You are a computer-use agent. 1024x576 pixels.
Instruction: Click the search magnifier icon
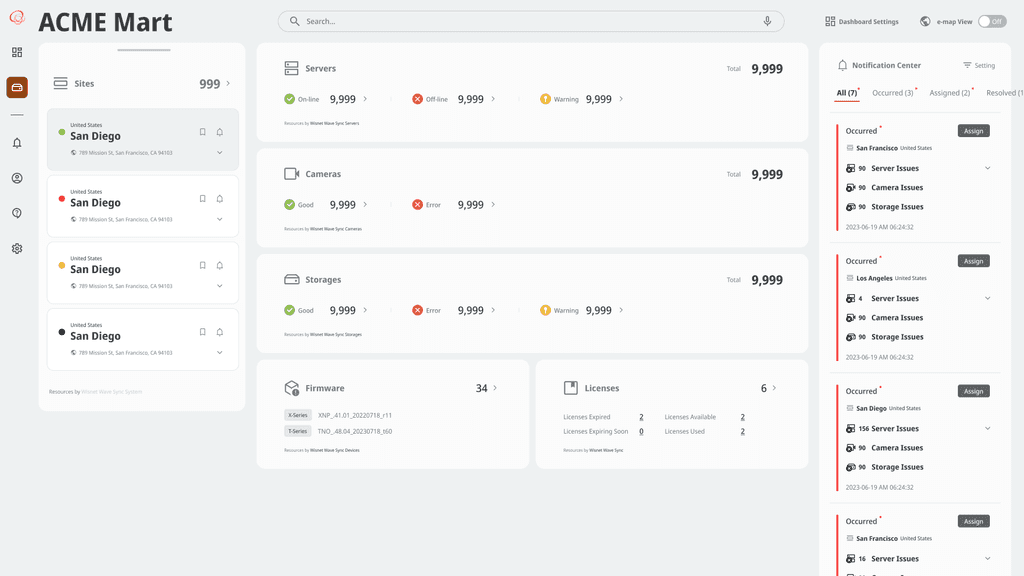(x=295, y=22)
